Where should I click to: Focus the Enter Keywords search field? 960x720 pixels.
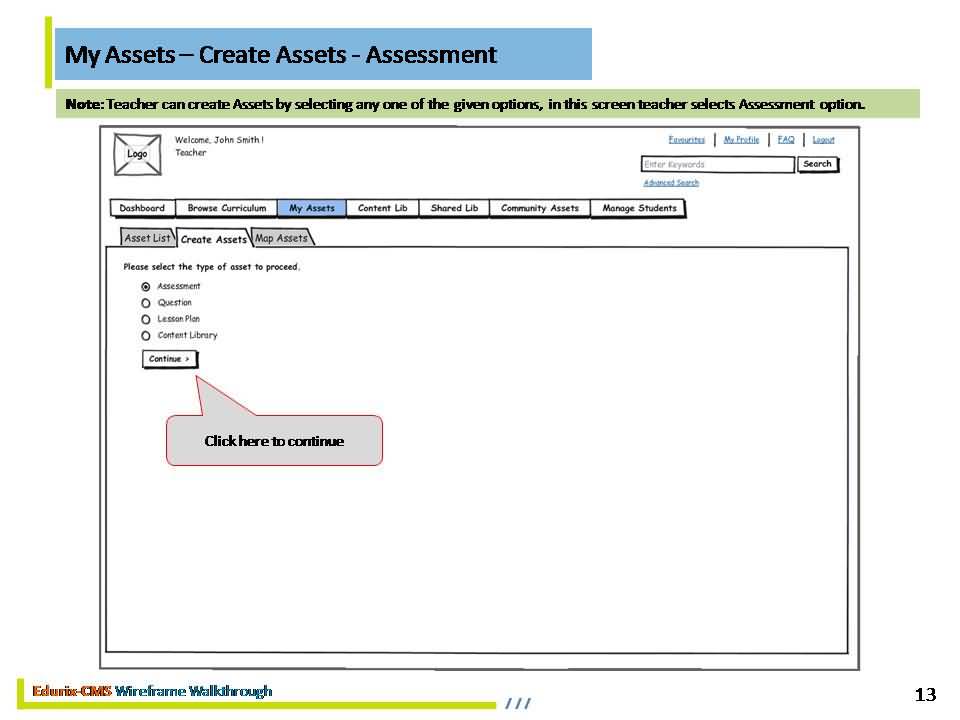tap(717, 165)
